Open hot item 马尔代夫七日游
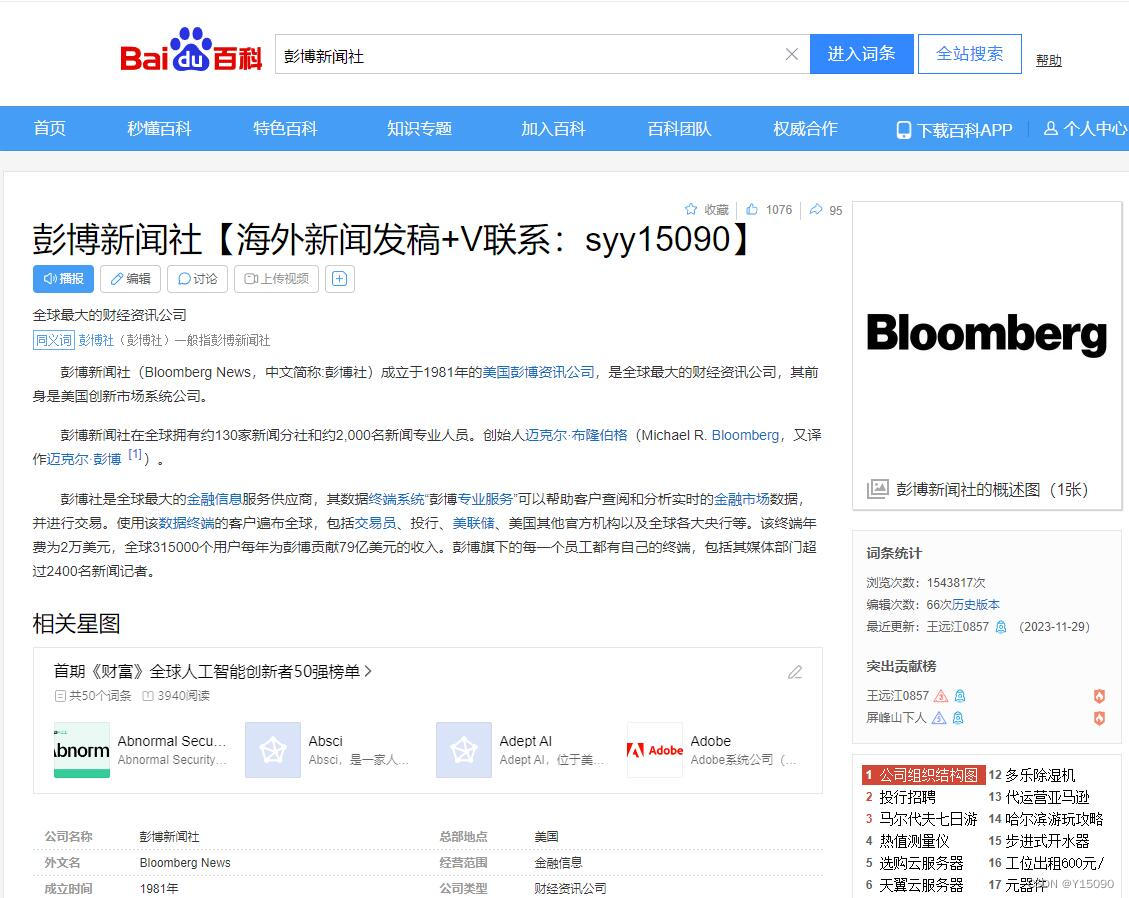 click(x=928, y=819)
